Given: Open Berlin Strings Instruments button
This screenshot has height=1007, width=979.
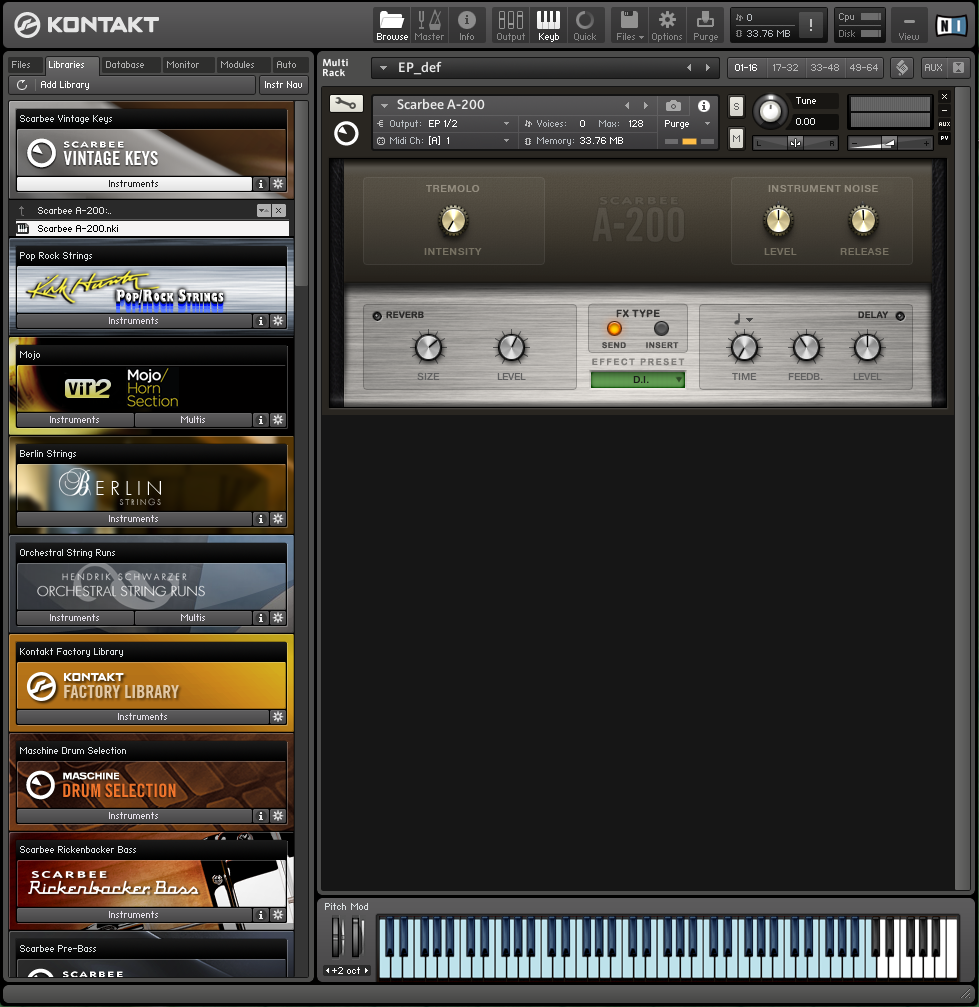Looking at the screenshot, I should 134,518.
